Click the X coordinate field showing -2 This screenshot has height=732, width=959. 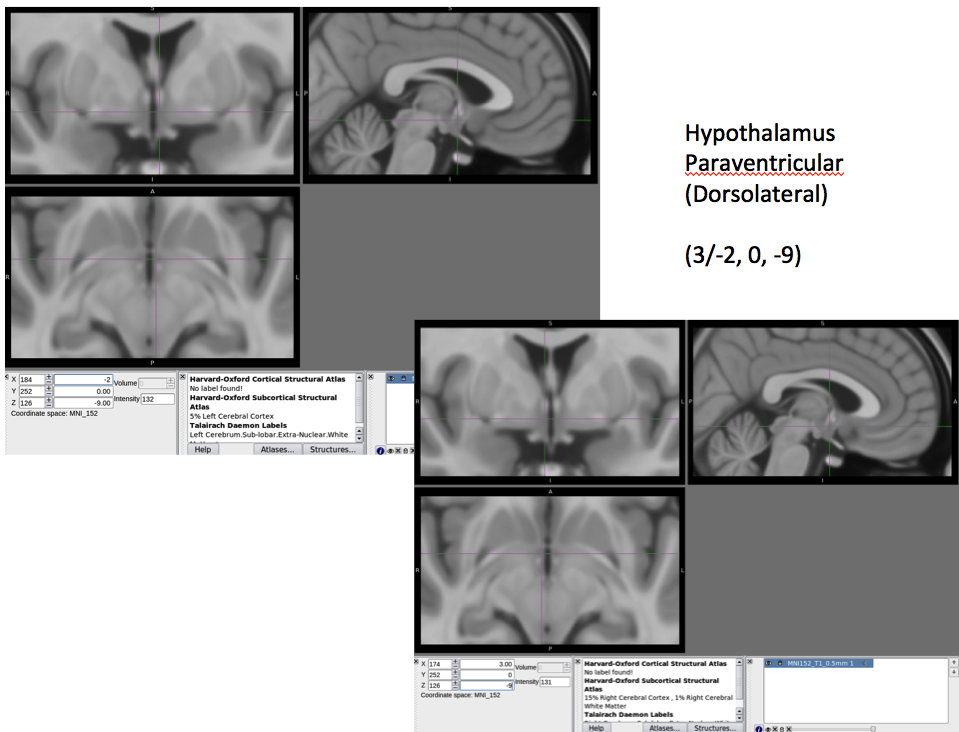(82, 379)
